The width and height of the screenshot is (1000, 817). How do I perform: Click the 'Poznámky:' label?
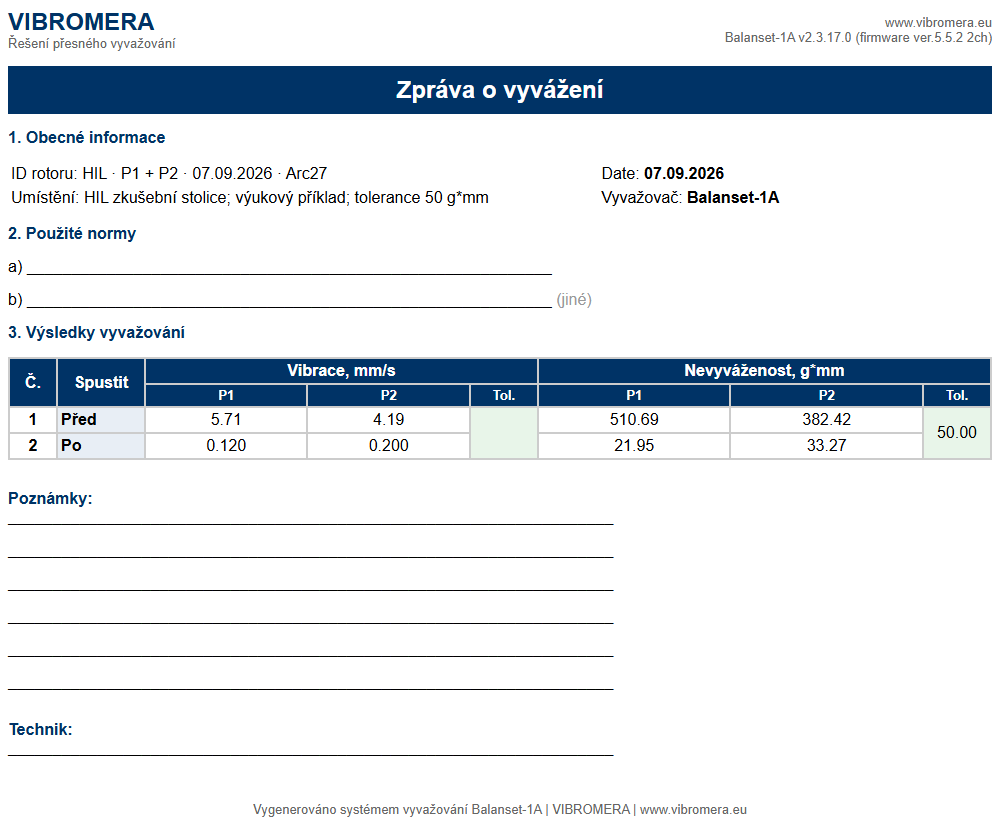50,499
